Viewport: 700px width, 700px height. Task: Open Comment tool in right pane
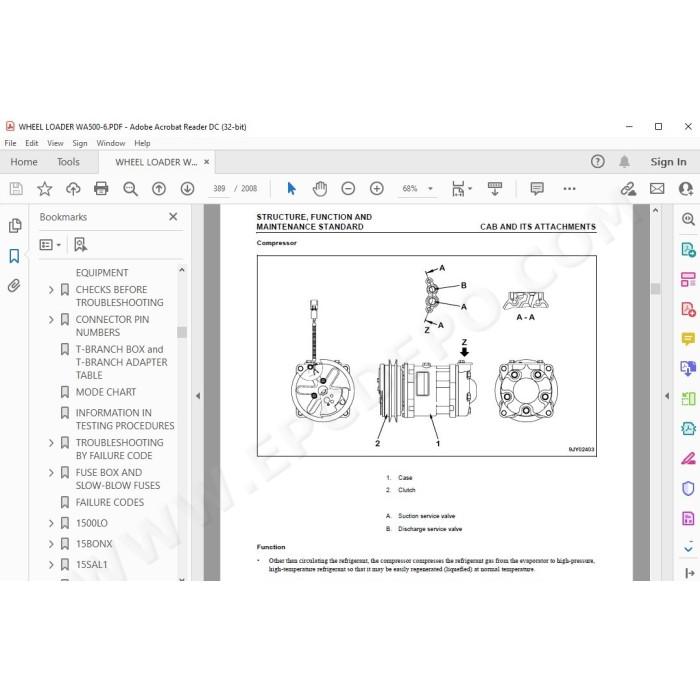pos(688,339)
